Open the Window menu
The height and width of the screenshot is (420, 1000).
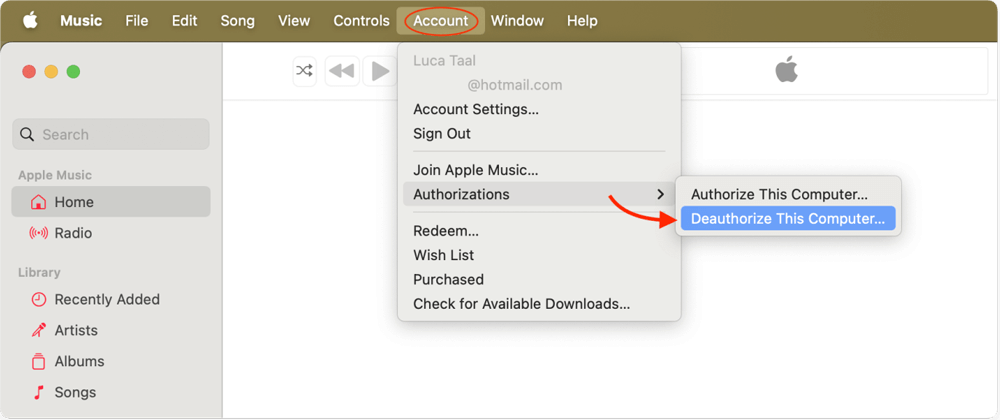pyautogui.click(x=517, y=20)
